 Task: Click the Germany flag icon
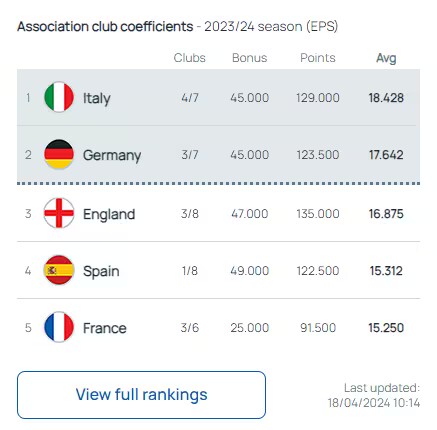59,154
